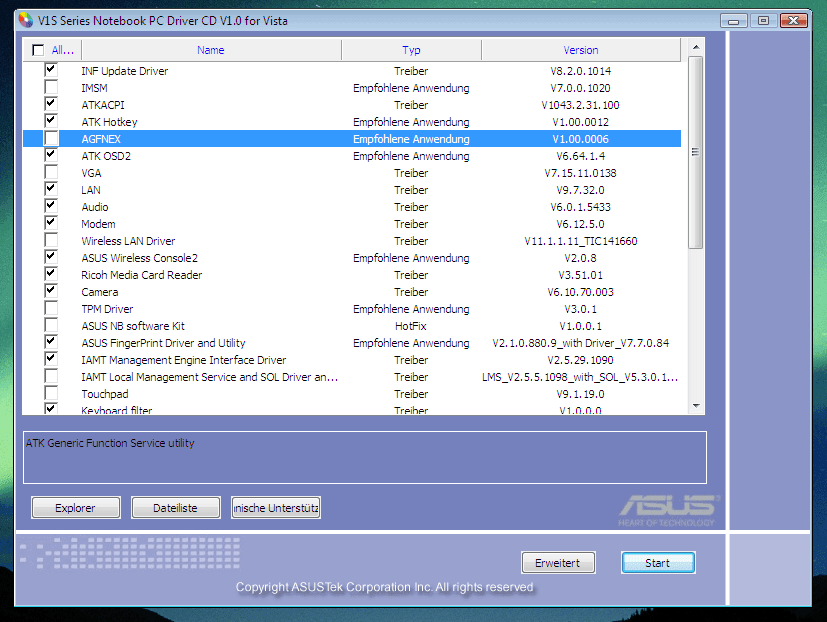Uncheck the Camera driver checkbox
827x622 pixels.
tap(51, 291)
